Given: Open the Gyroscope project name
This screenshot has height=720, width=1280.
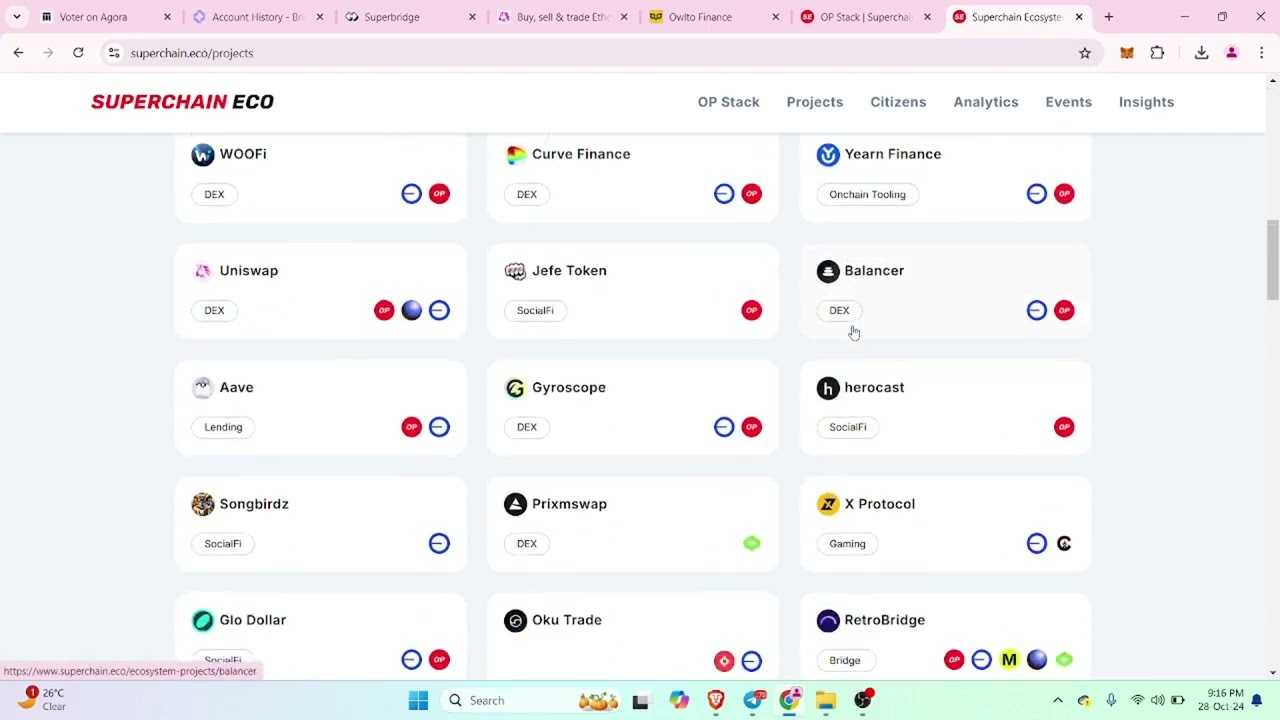Looking at the screenshot, I should [x=569, y=388].
